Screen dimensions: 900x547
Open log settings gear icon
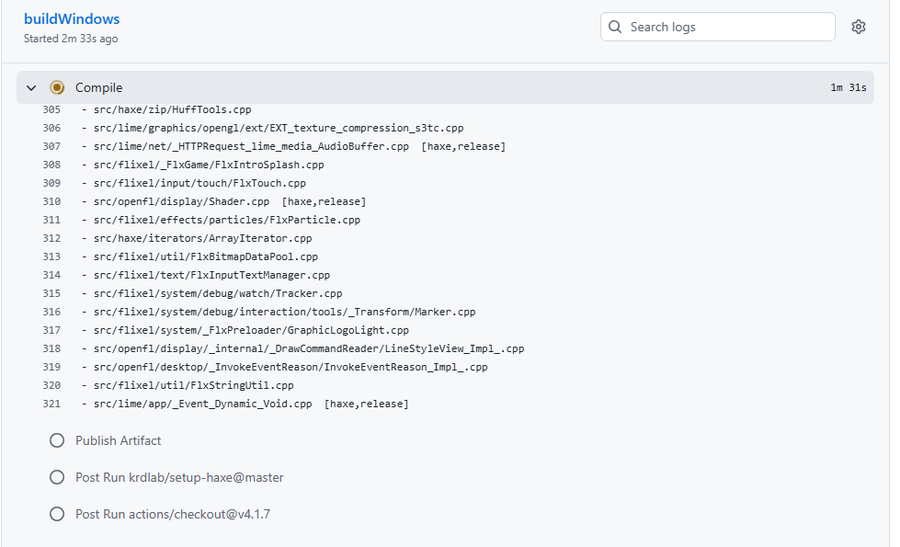tap(858, 27)
